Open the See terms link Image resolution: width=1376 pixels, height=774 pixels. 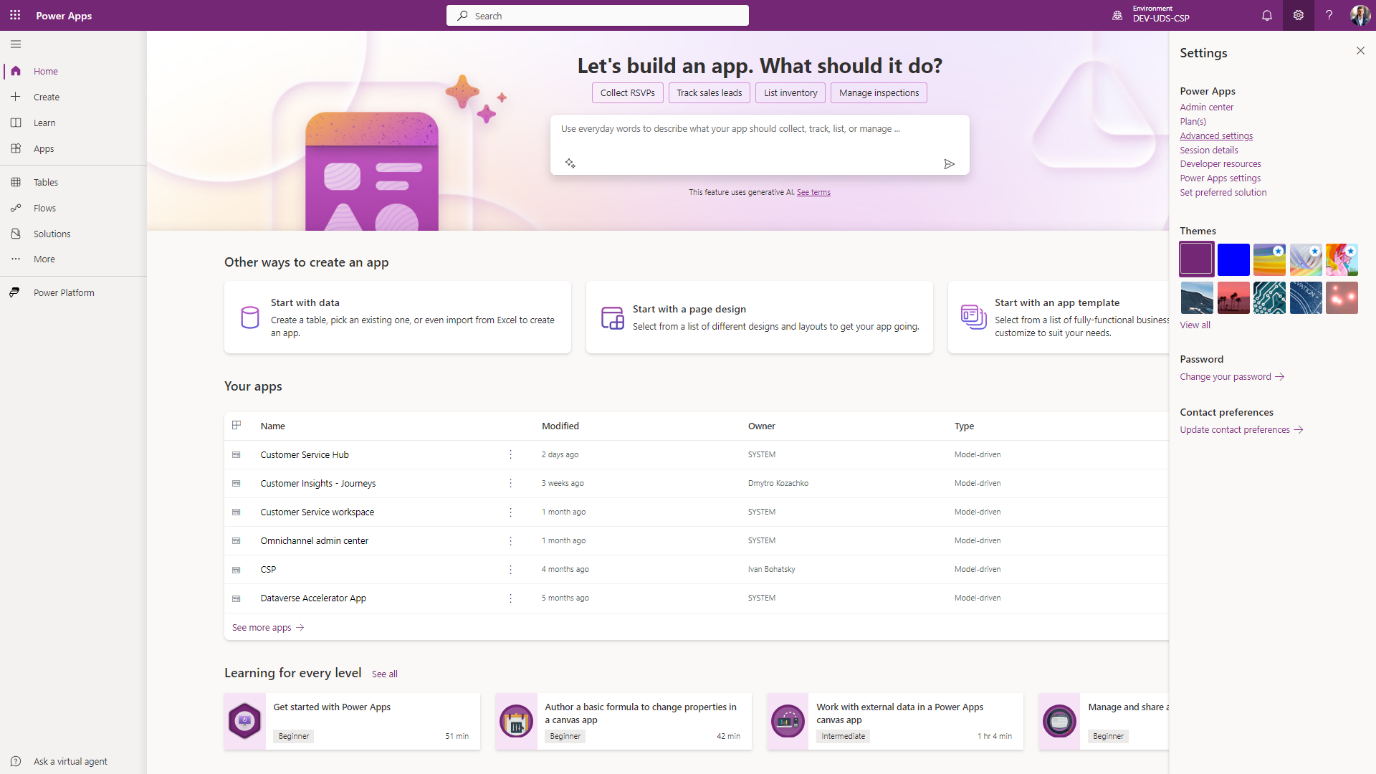point(813,192)
